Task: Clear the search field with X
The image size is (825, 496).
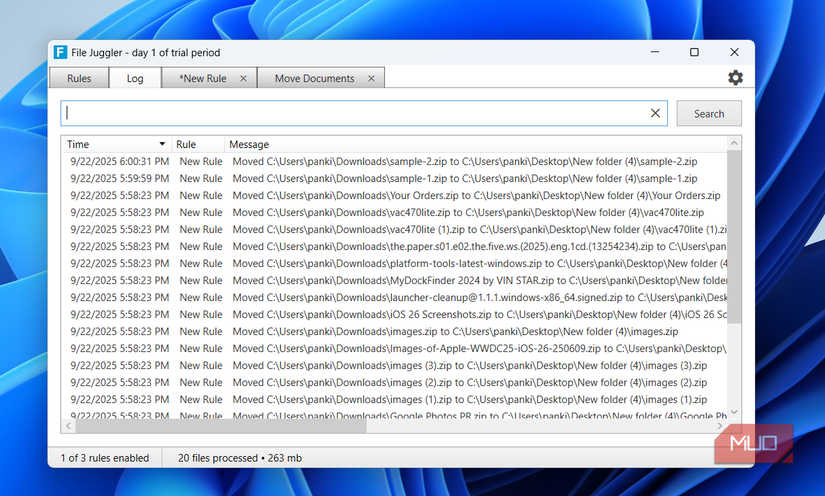Action: (655, 113)
